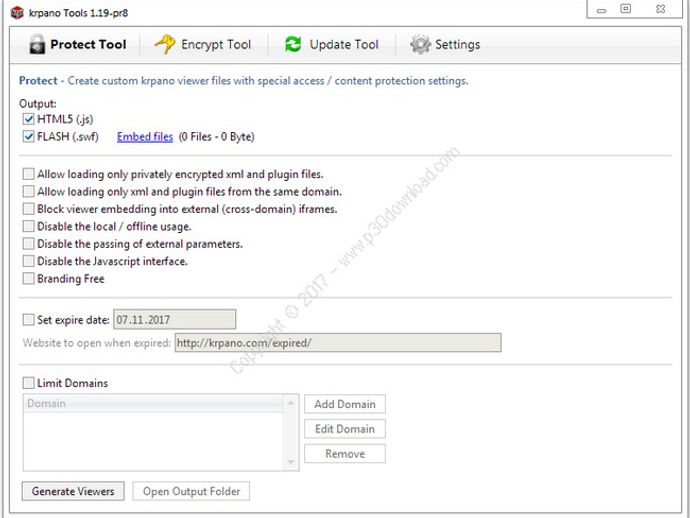The height and width of the screenshot is (518, 690).
Task: Open the Embed files link
Action: click(x=145, y=137)
